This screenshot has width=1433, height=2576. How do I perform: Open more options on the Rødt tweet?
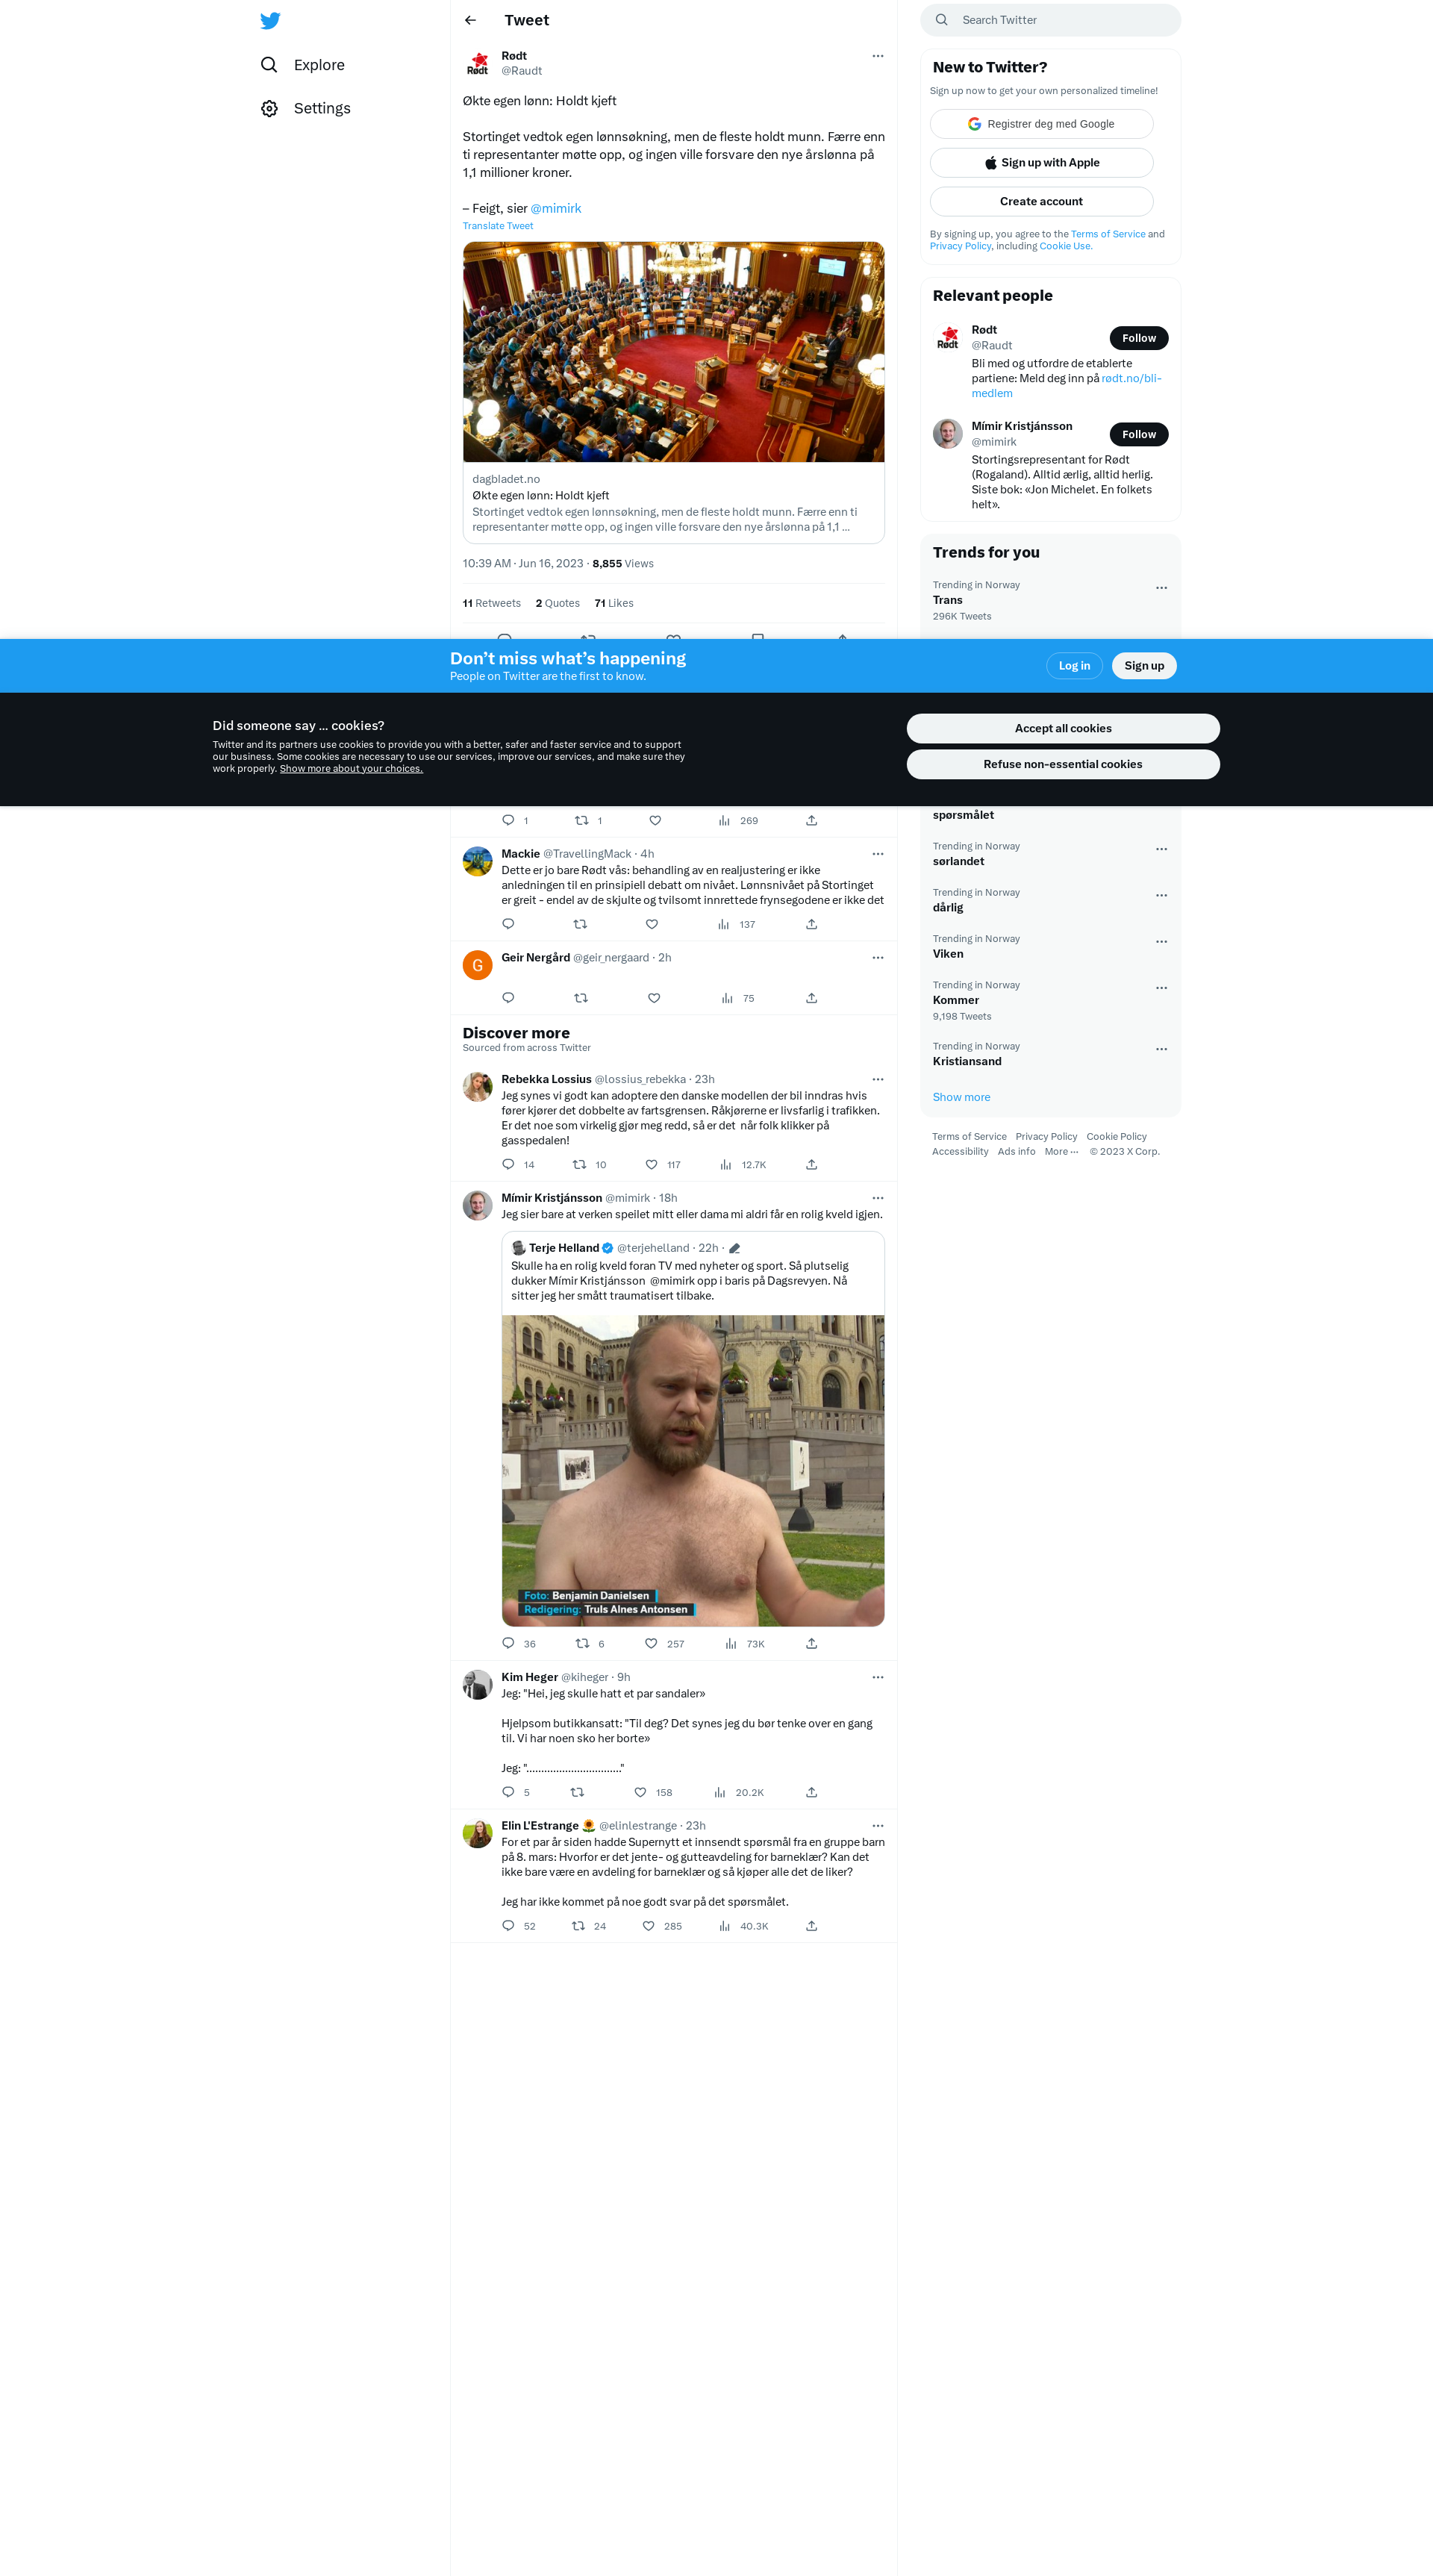(x=877, y=56)
